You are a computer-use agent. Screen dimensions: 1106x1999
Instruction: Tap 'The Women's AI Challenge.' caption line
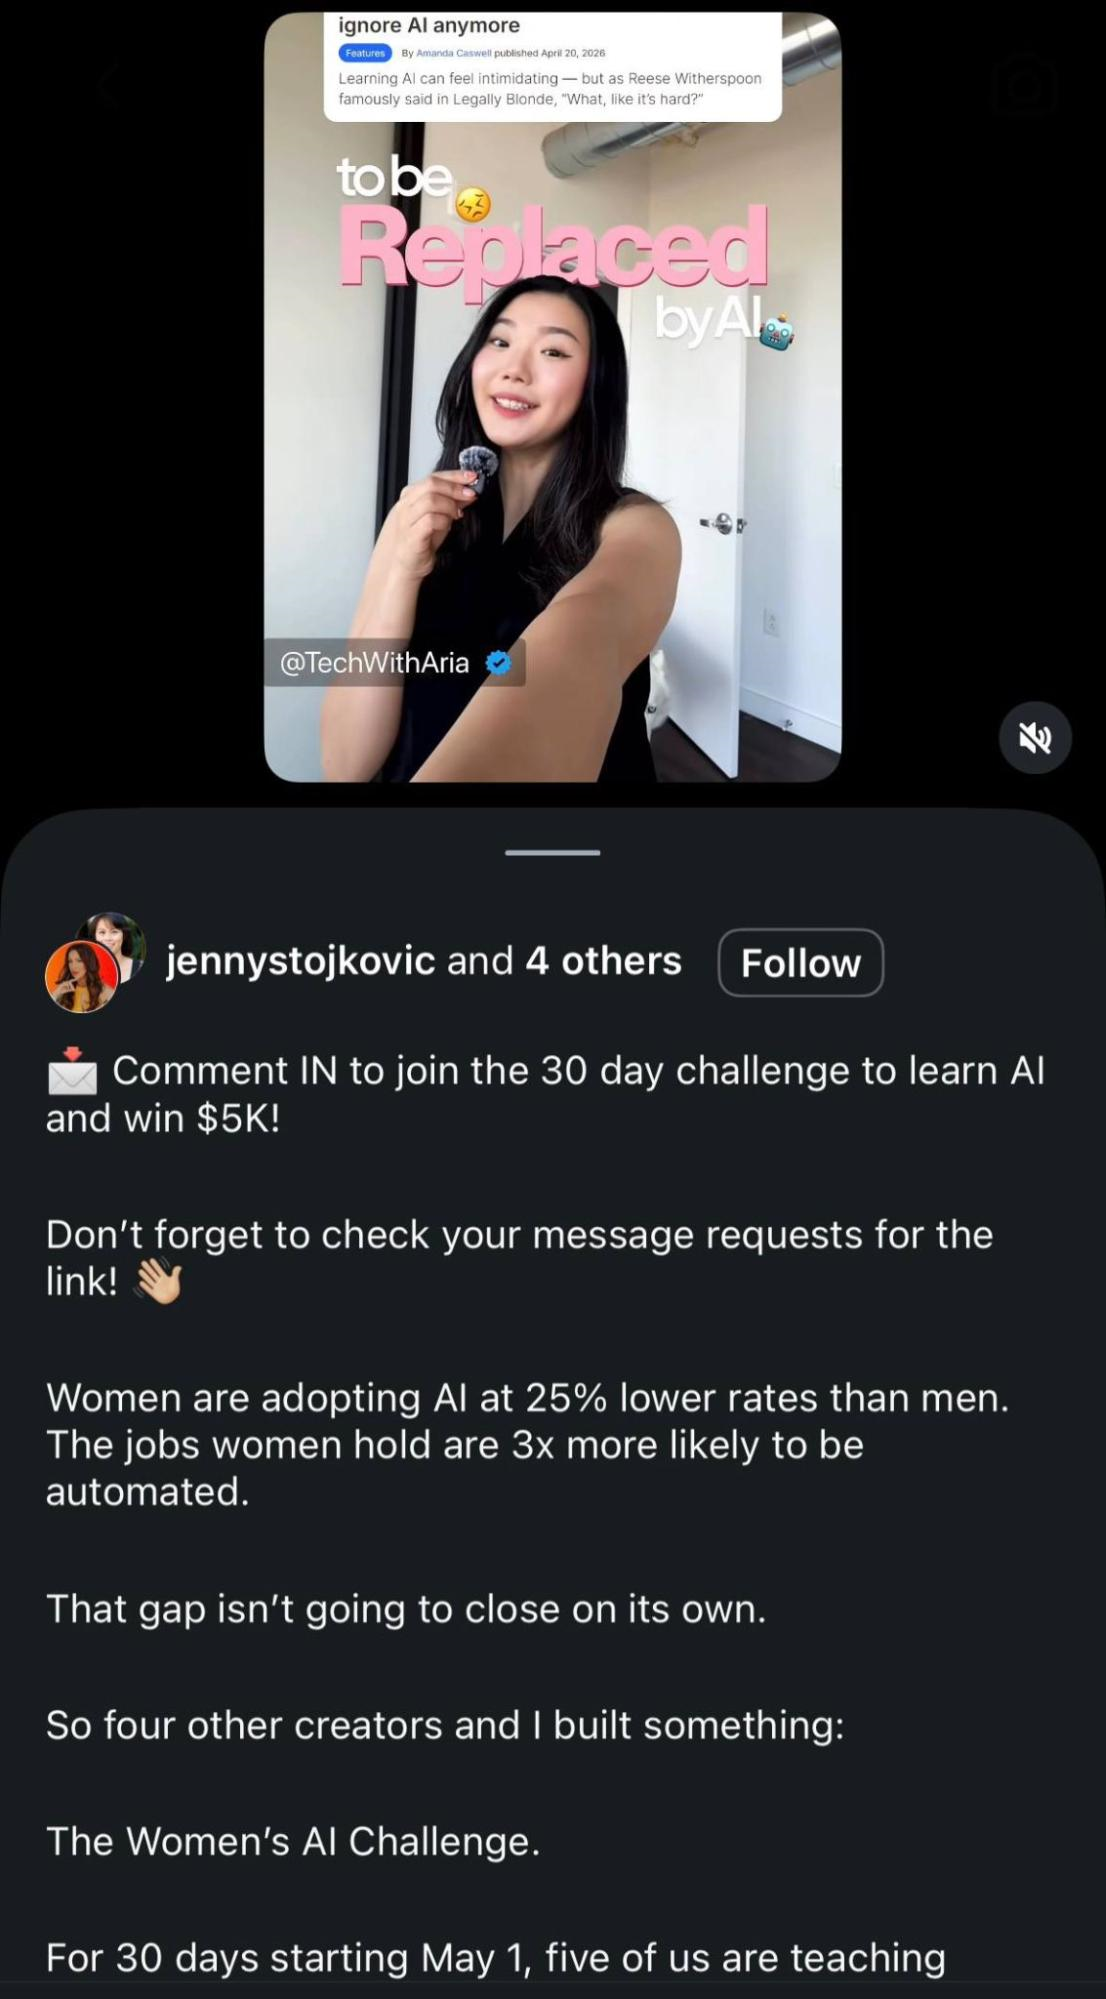click(293, 1841)
